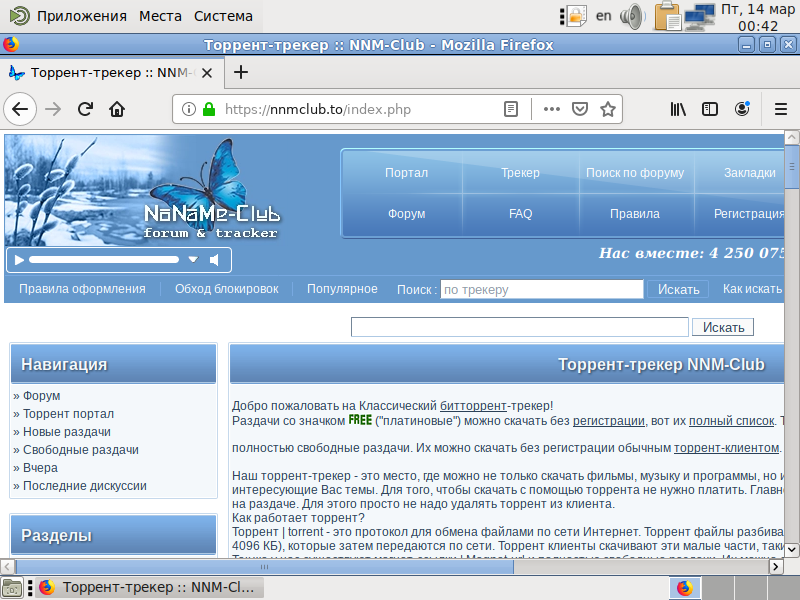Image resolution: width=800 pixels, height=600 pixels.
Task: Open Обход блокировок link
Action: [227, 289]
